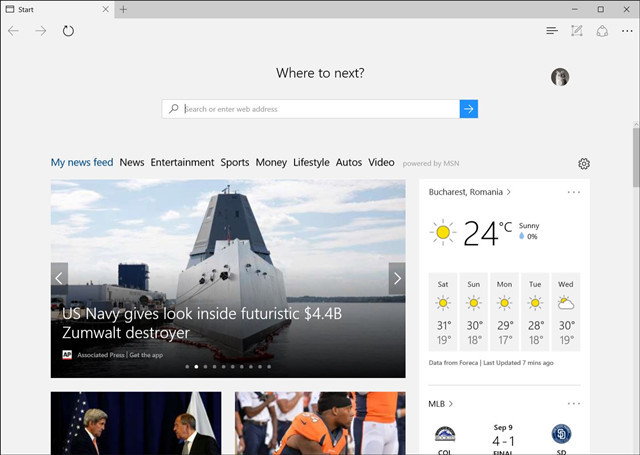Screen dimensions: 640x455
Task: Expand the weather card options ellipsis
Action: [573, 192]
